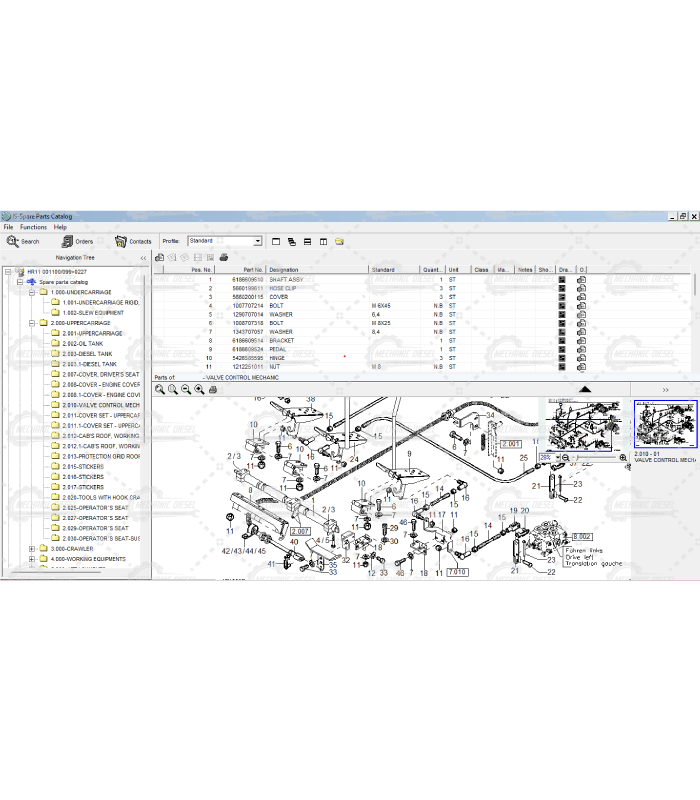Open the Functions menu
The image size is (700, 800).
click(x=33, y=227)
